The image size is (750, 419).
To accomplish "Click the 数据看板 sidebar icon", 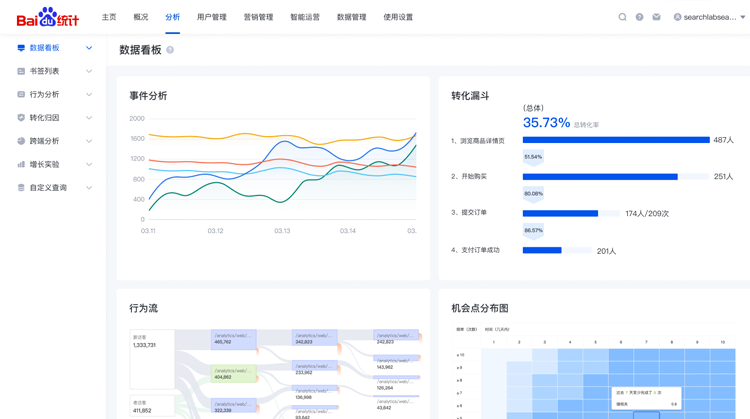I will pyautogui.click(x=21, y=48).
